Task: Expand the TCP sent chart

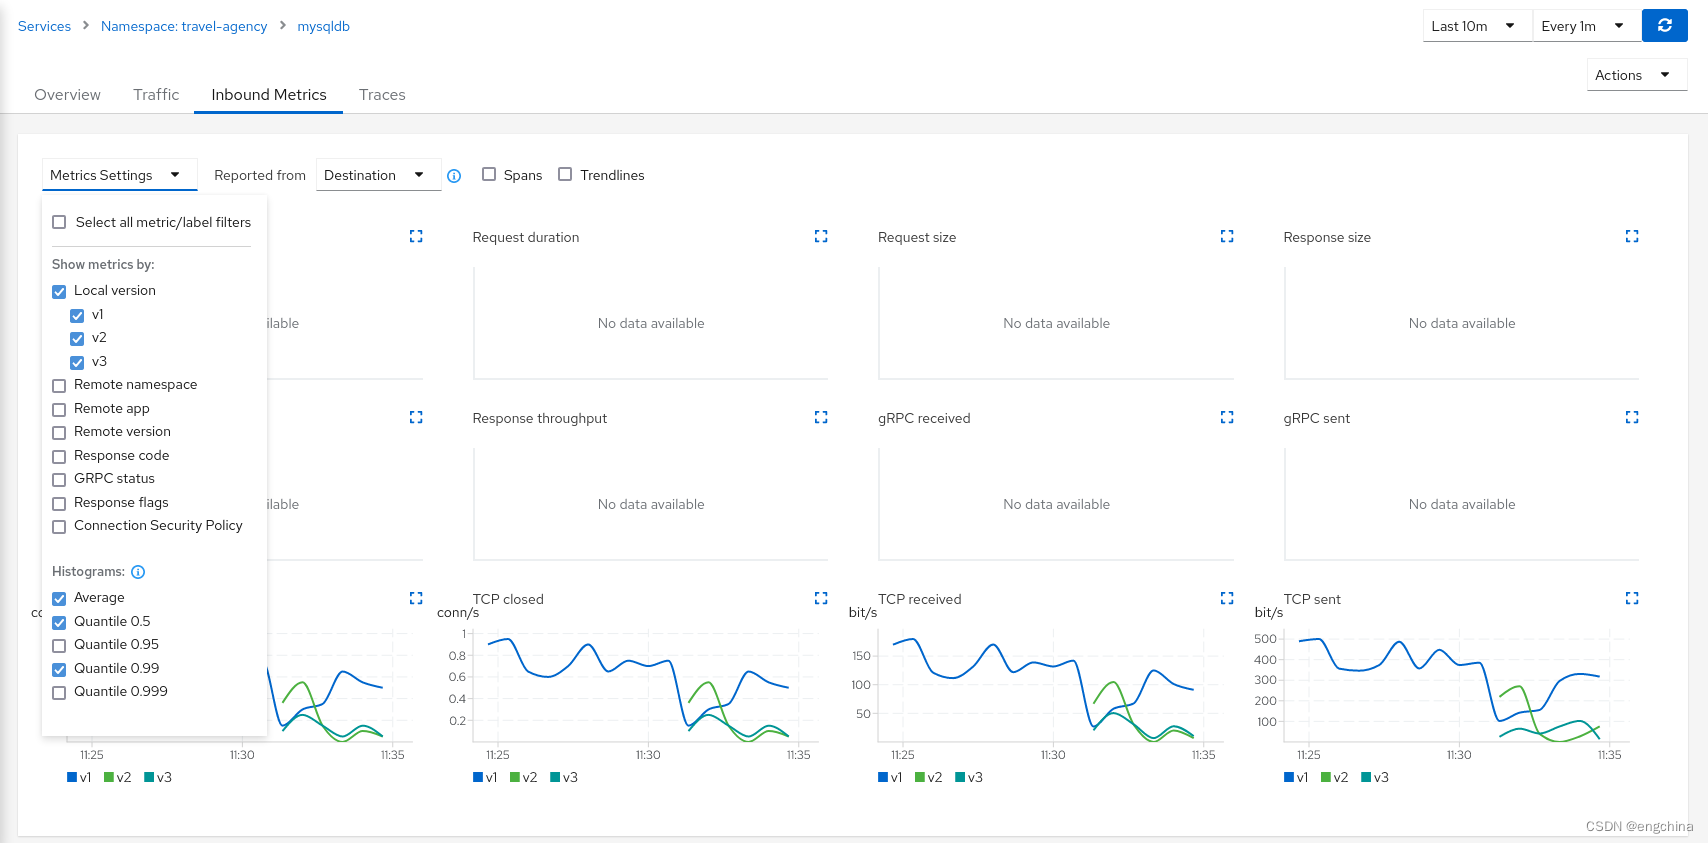Action: coord(1632,598)
